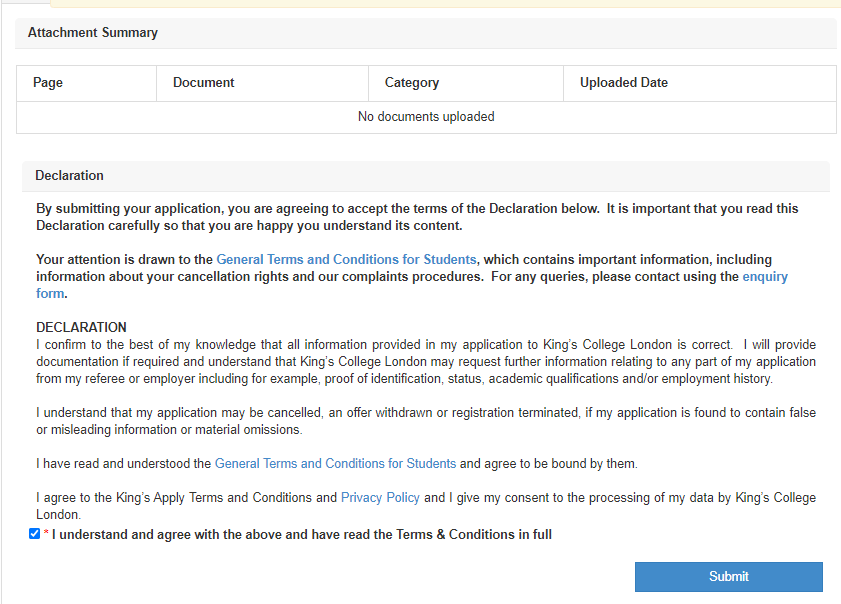This screenshot has width=841, height=604.
Task: Open General Terms link after 'read and understood'
Action: click(x=335, y=464)
